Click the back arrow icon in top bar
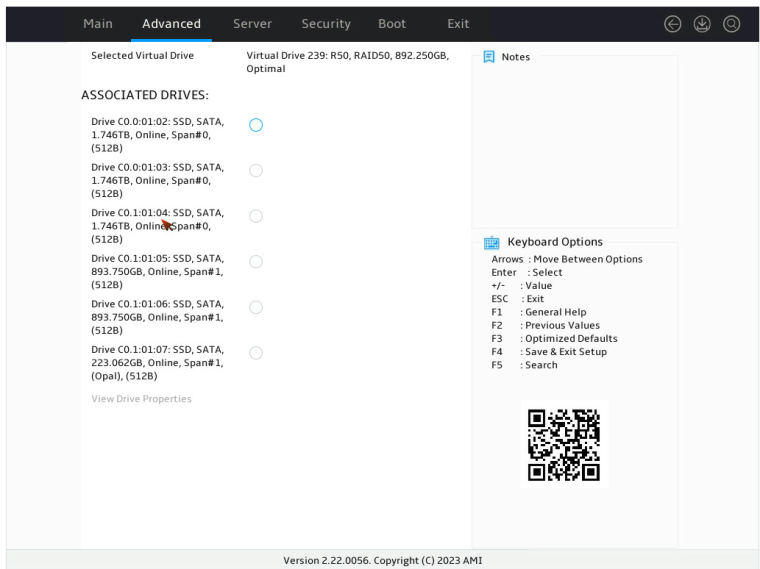This screenshot has width=760, height=569. coord(672,24)
